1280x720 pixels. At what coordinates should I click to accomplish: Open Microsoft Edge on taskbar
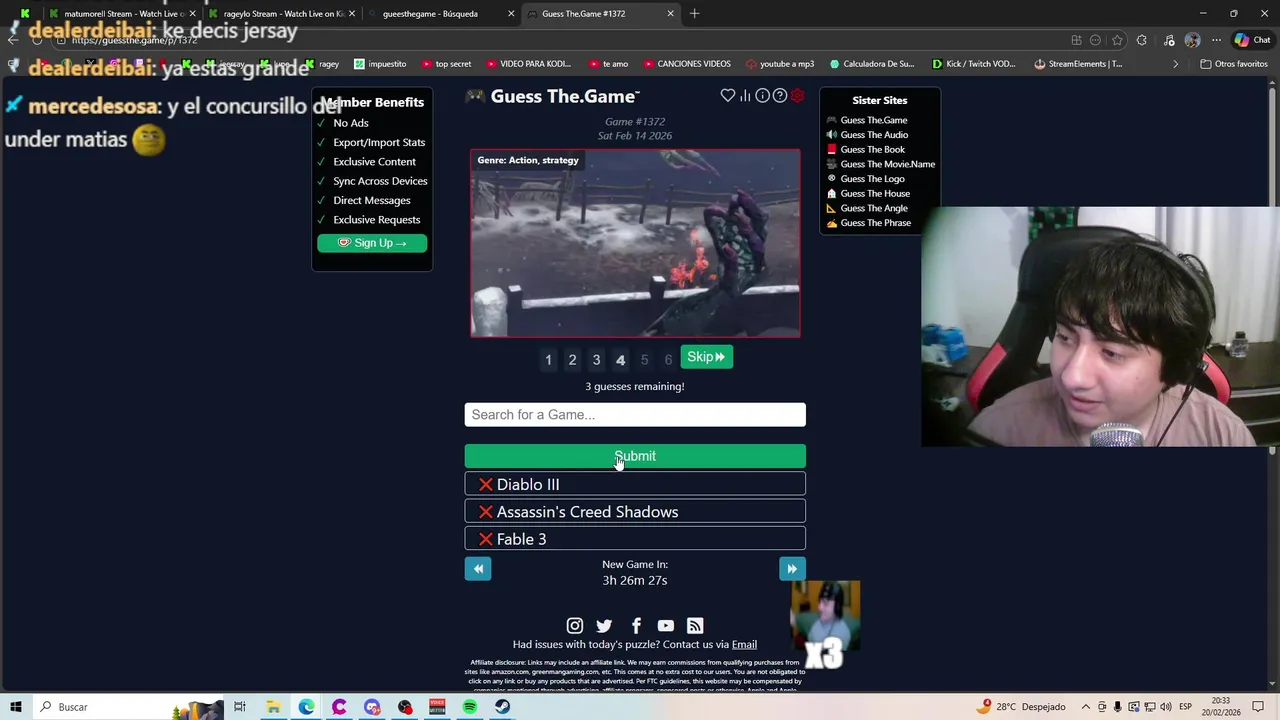pos(306,707)
